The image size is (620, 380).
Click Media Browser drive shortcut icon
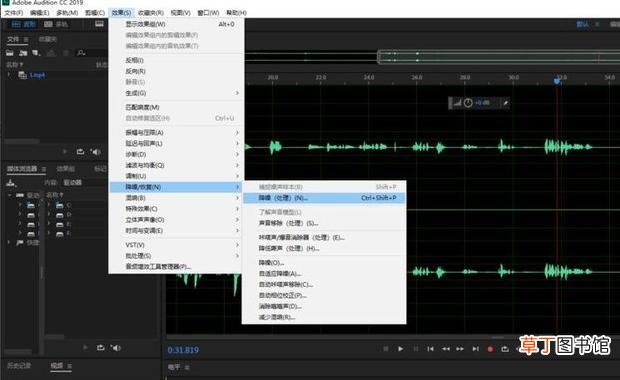[x=11, y=182]
